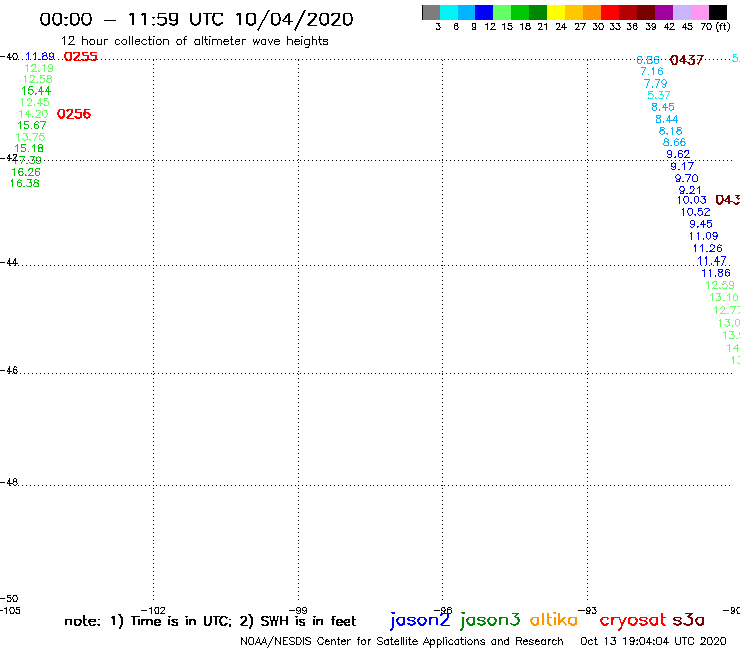Click the blue 11.89 wave height value

pos(40,57)
